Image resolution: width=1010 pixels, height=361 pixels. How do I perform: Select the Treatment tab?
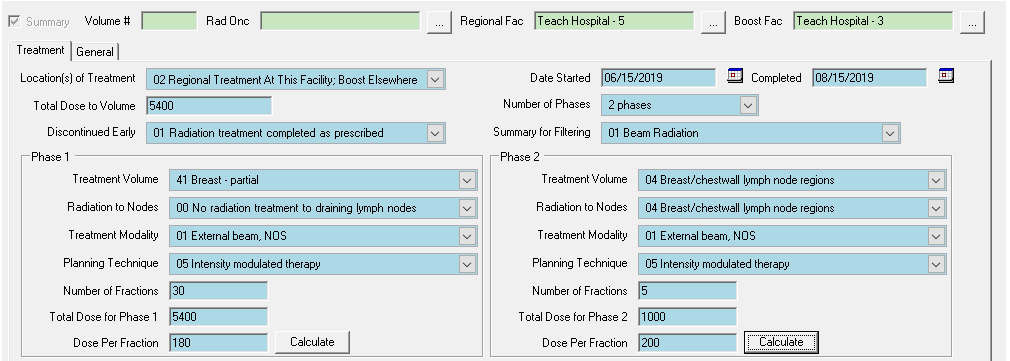click(x=41, y=50)
